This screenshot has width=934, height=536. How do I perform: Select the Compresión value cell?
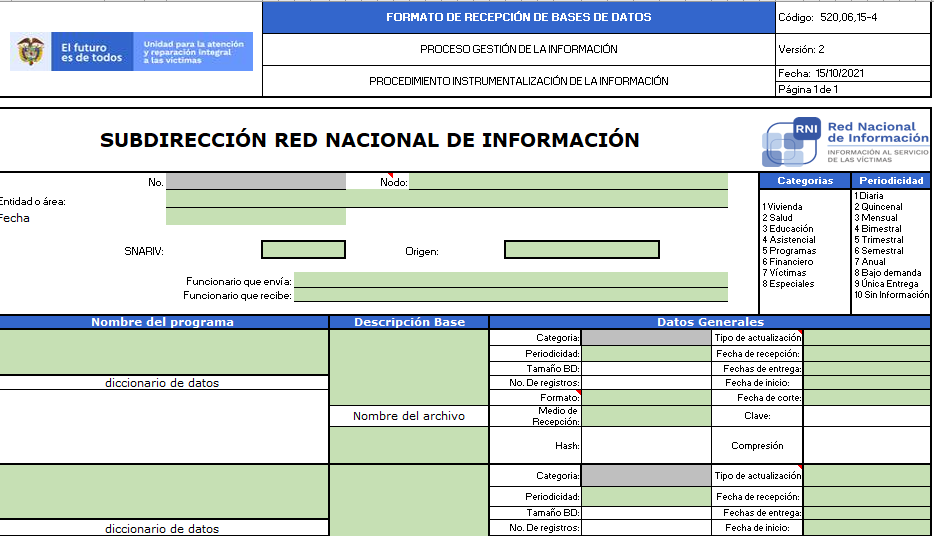[x=867, y=445]
